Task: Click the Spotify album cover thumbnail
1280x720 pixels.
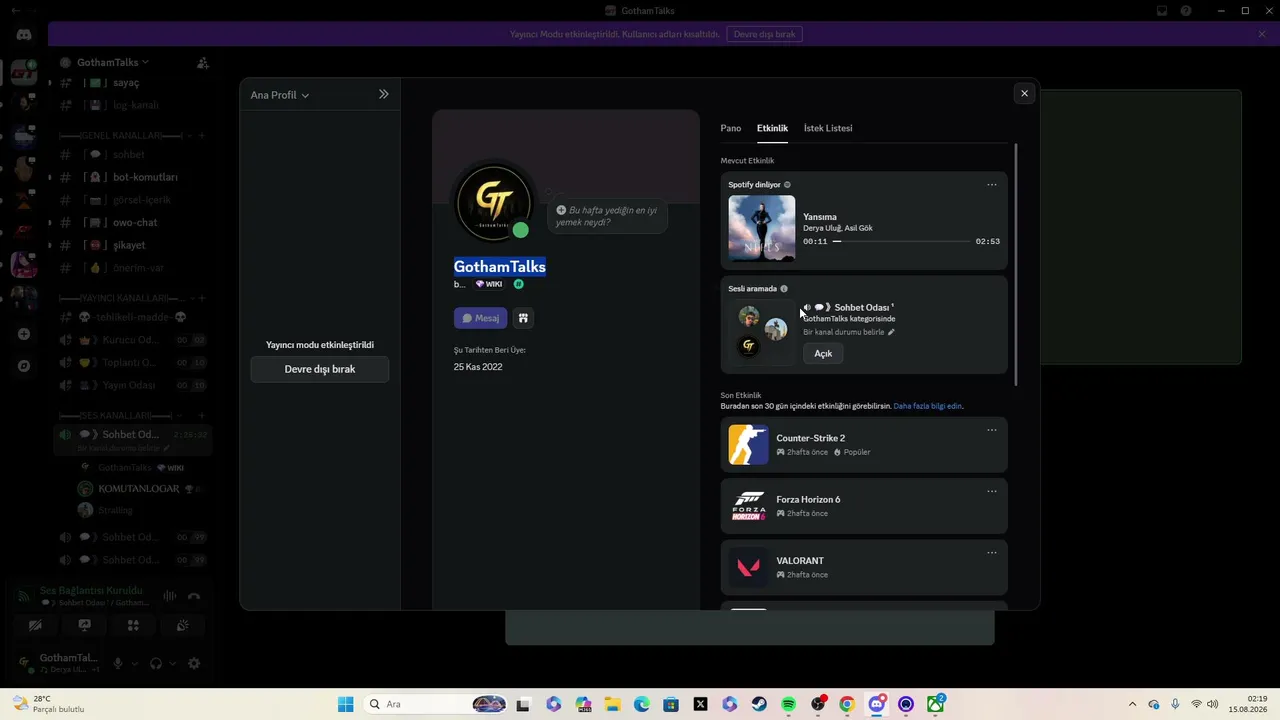Action: (762, 228)
